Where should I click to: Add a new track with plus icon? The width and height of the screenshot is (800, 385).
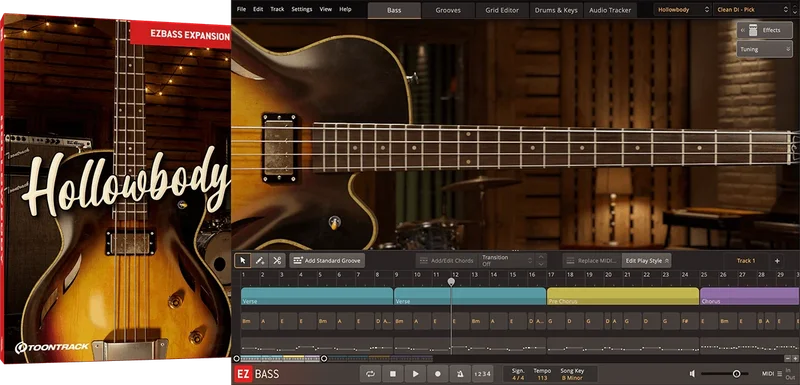(777, 261)
